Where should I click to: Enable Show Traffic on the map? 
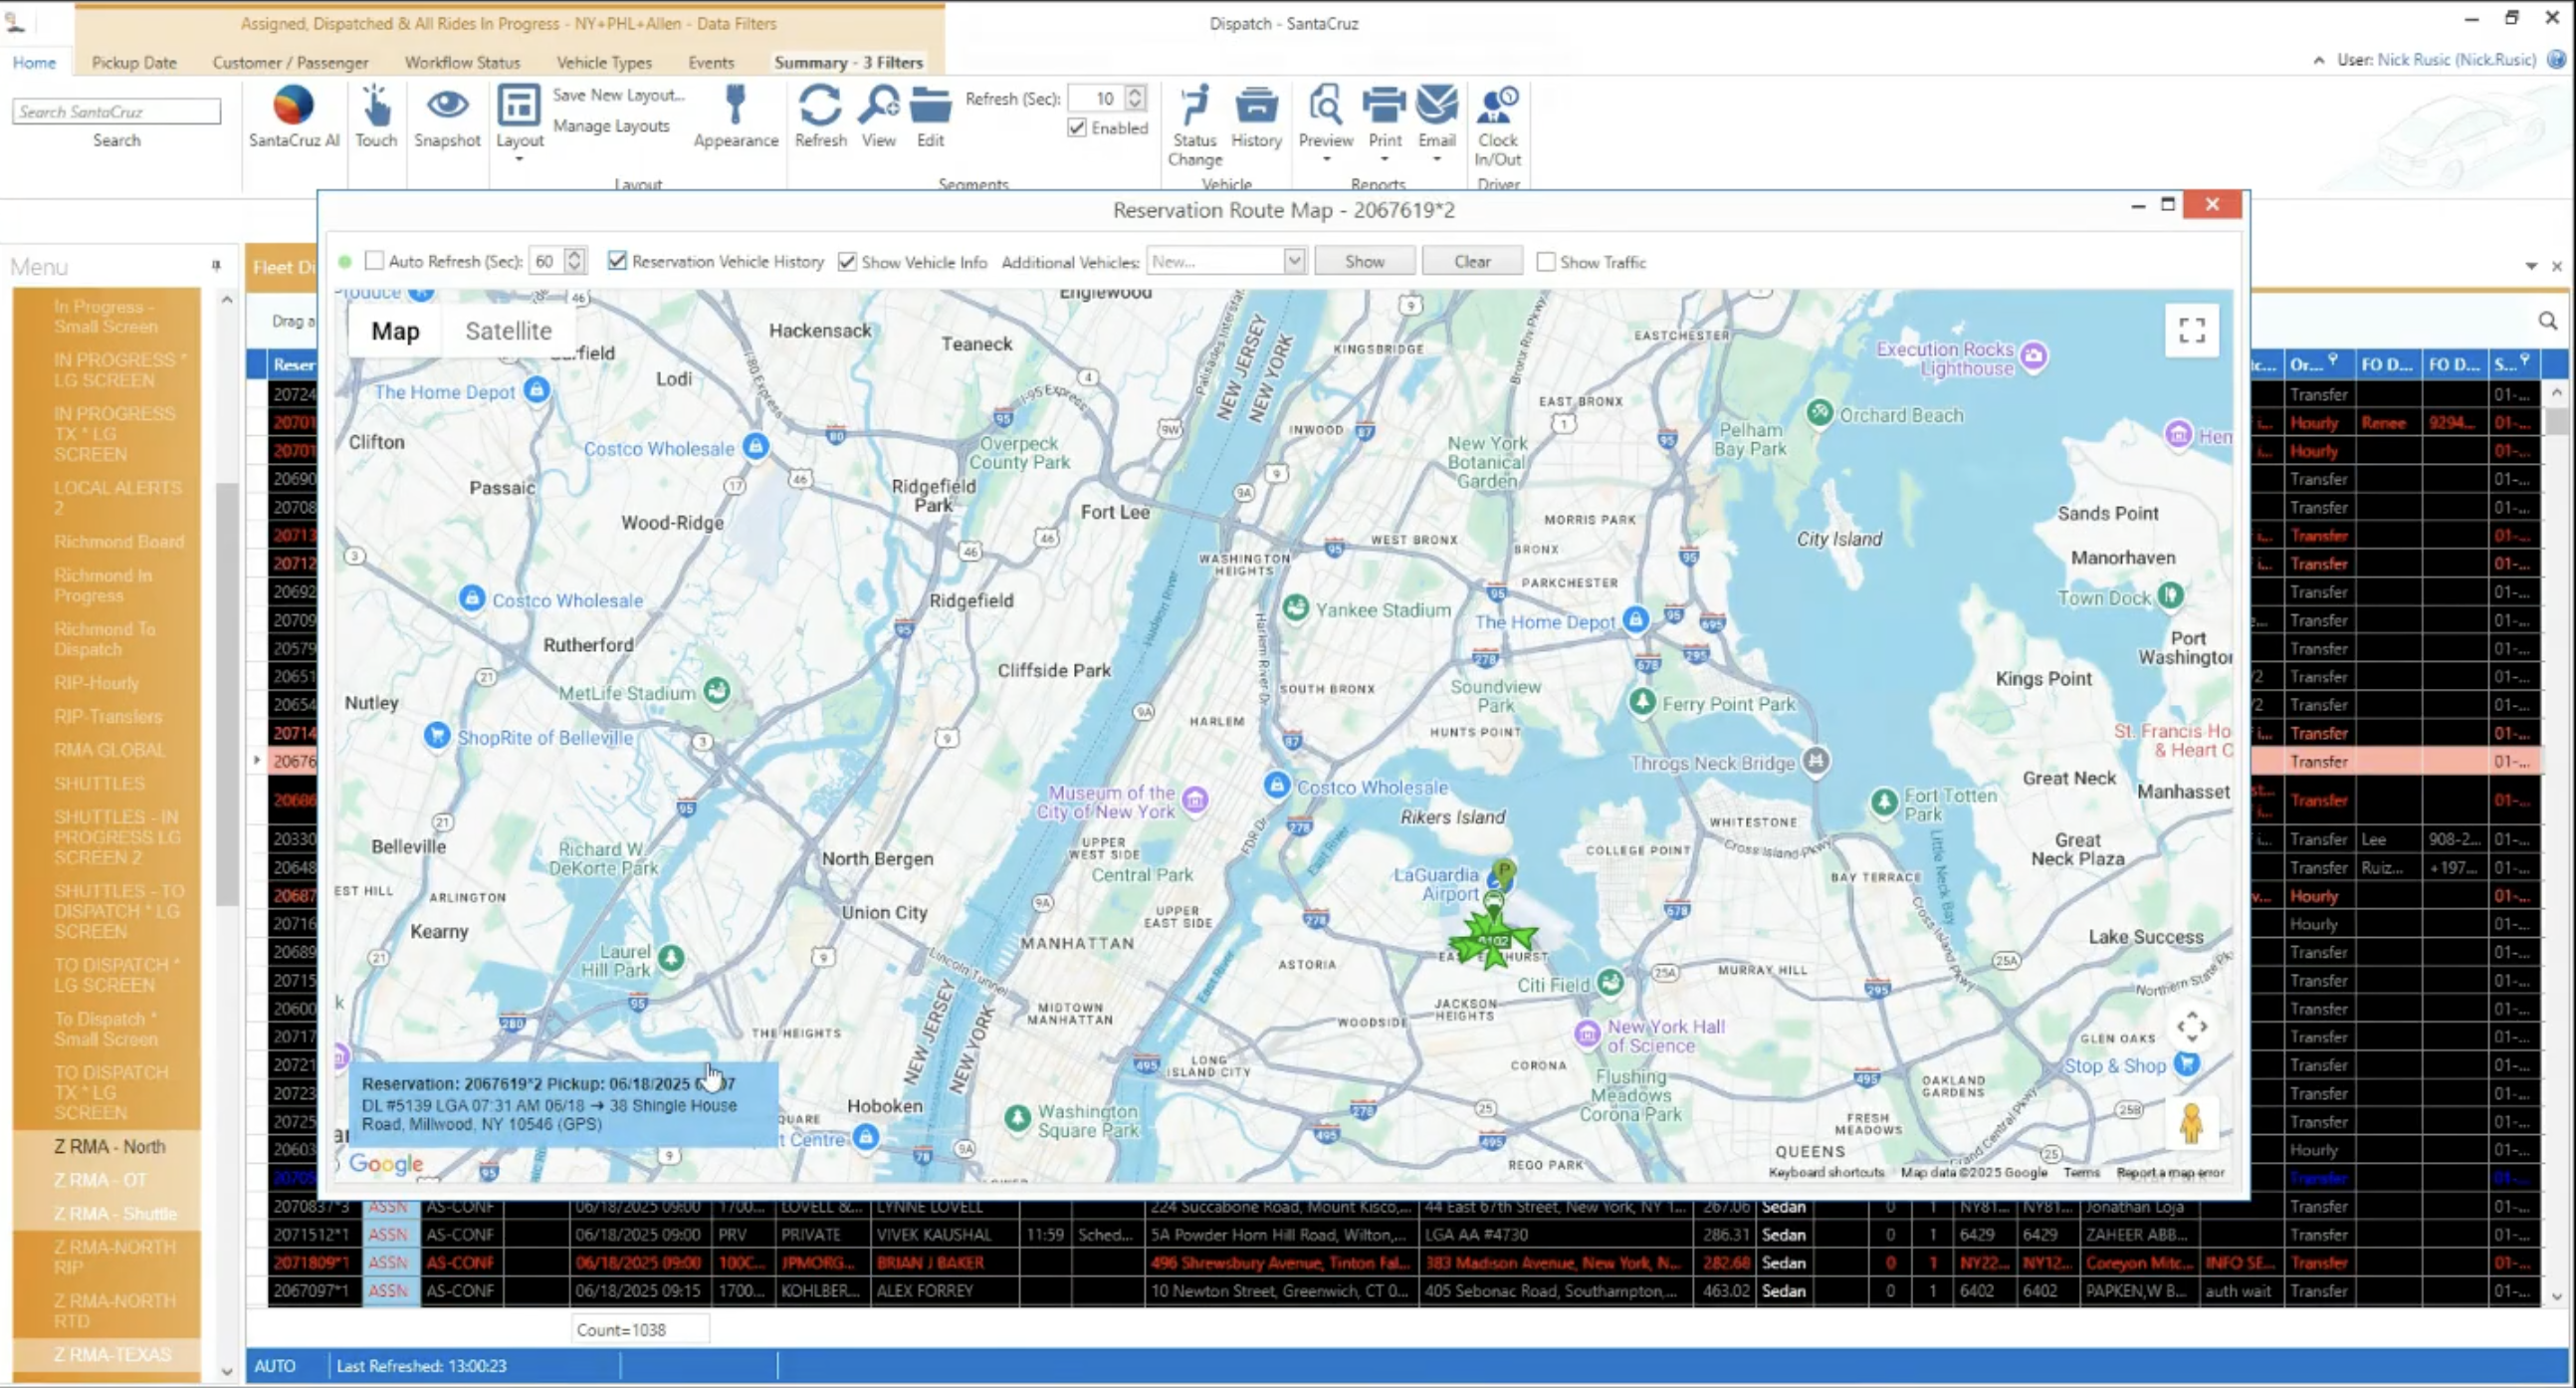[x=1547, y=261]
